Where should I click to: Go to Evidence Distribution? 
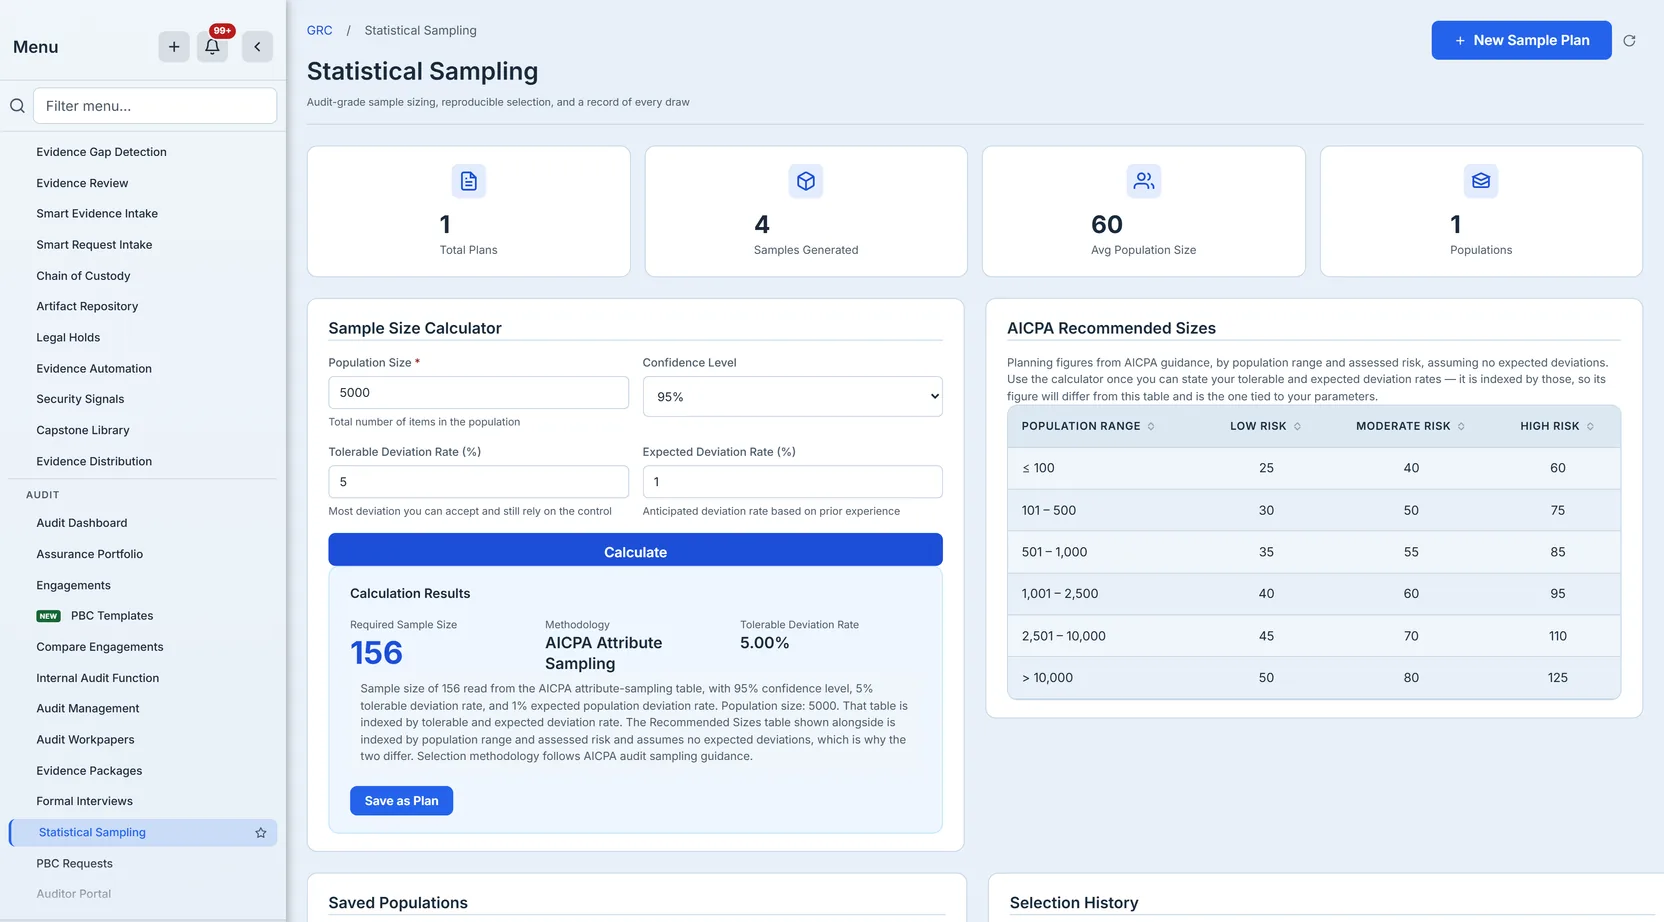coord(94,461)
